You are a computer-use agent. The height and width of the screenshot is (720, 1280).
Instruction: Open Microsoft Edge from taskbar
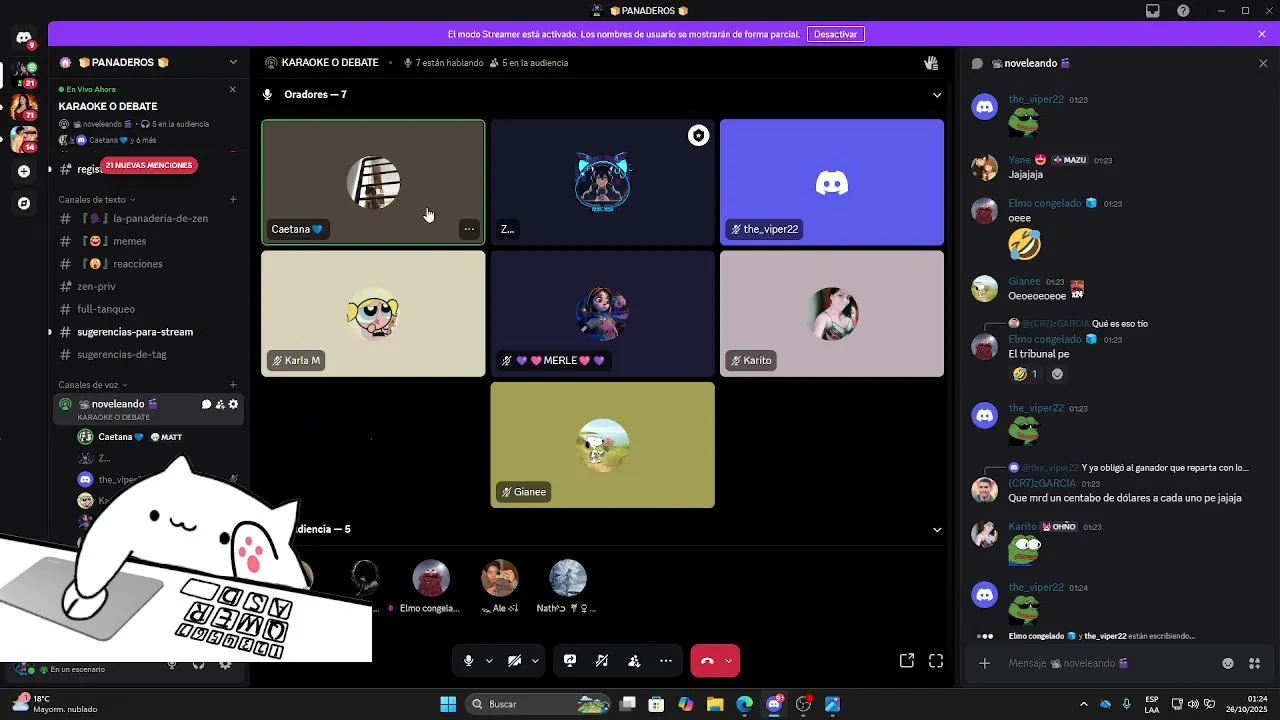click(744, 704)
